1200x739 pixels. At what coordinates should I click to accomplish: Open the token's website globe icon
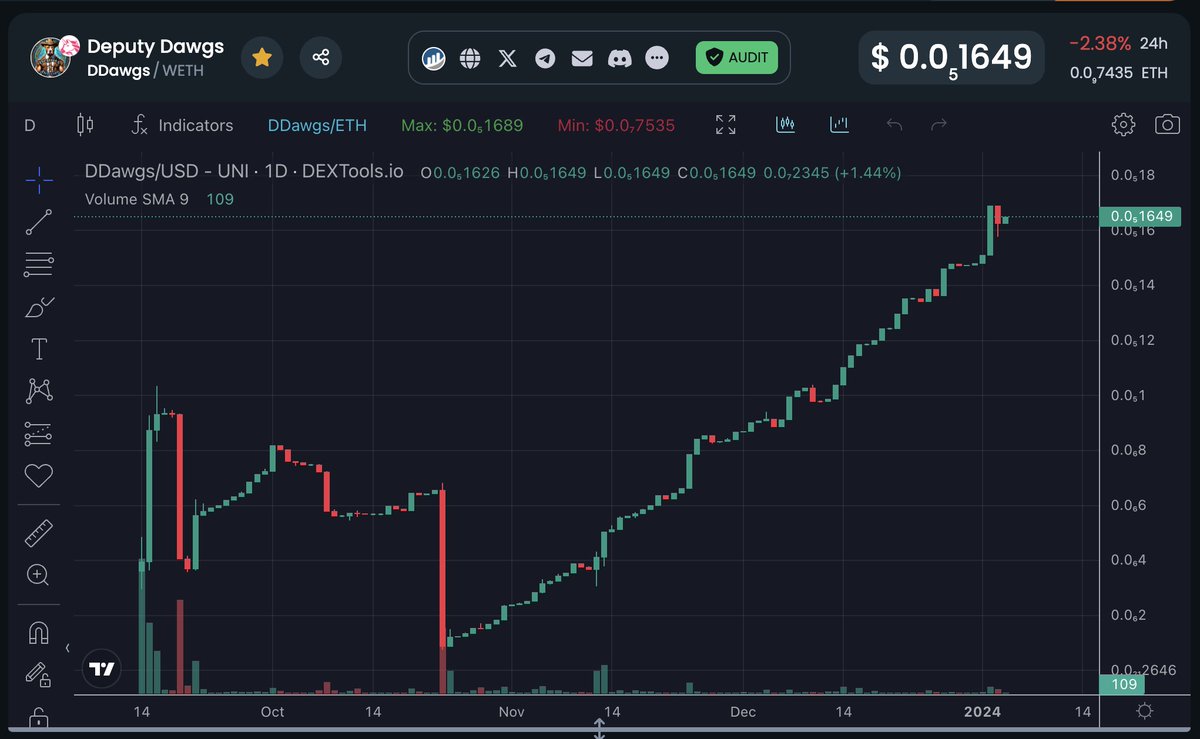tap(470, 58)
